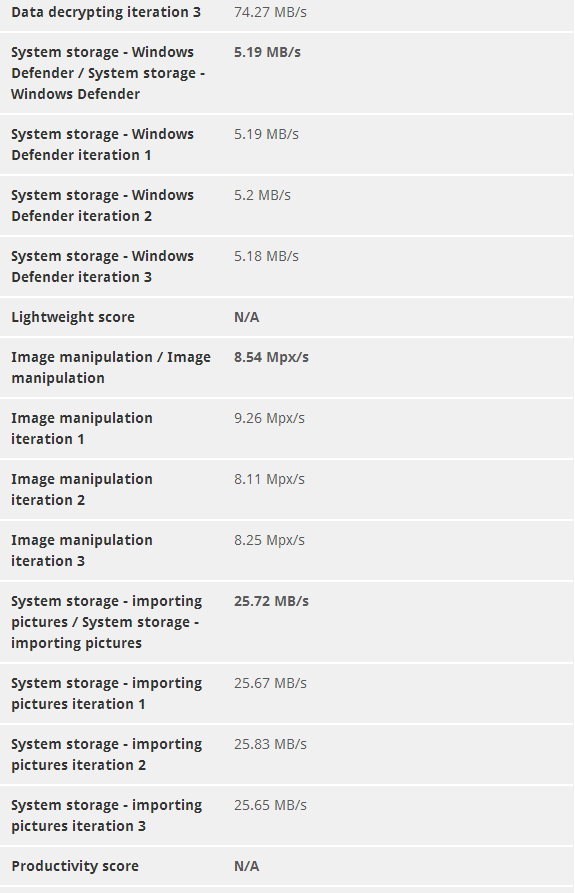The image size is (575, 893).
Task: Select the 74.27 MB/s value
Action: point(270,12)
